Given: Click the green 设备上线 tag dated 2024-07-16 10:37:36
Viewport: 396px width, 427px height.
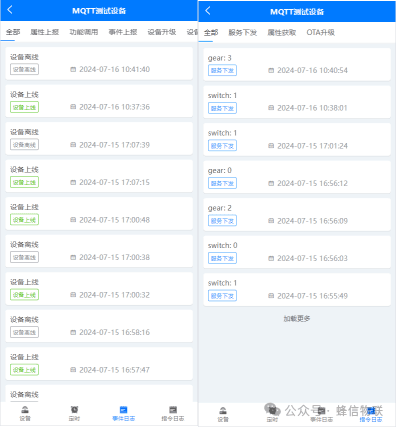Looking at the screenshot, I should coord(24,107).
